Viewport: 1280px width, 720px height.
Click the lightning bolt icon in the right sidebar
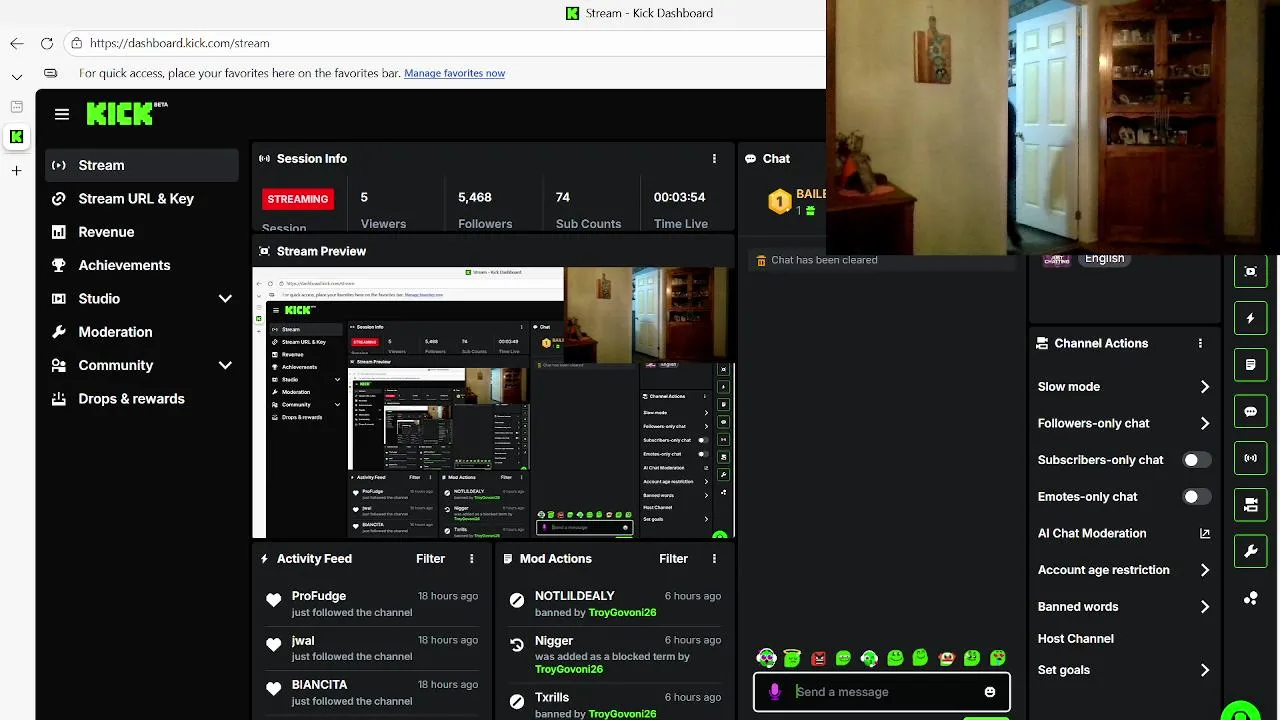[1250, 318]
